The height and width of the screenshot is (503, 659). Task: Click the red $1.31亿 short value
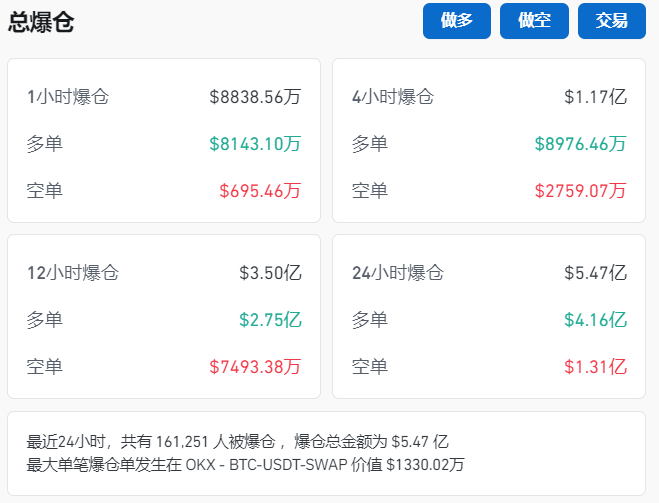coord(595,367)
